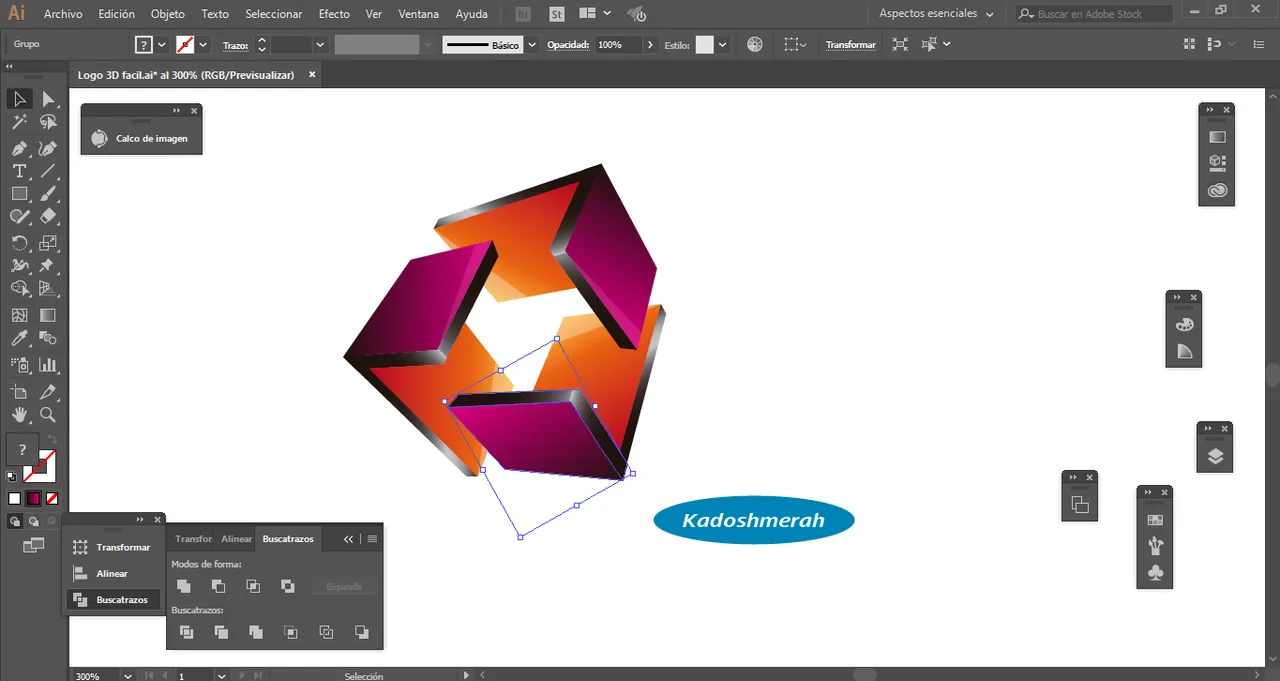The height and width of the screenshot is (681, 1280).
Task: Set paint type to None
Action: (x=52, y=498)
